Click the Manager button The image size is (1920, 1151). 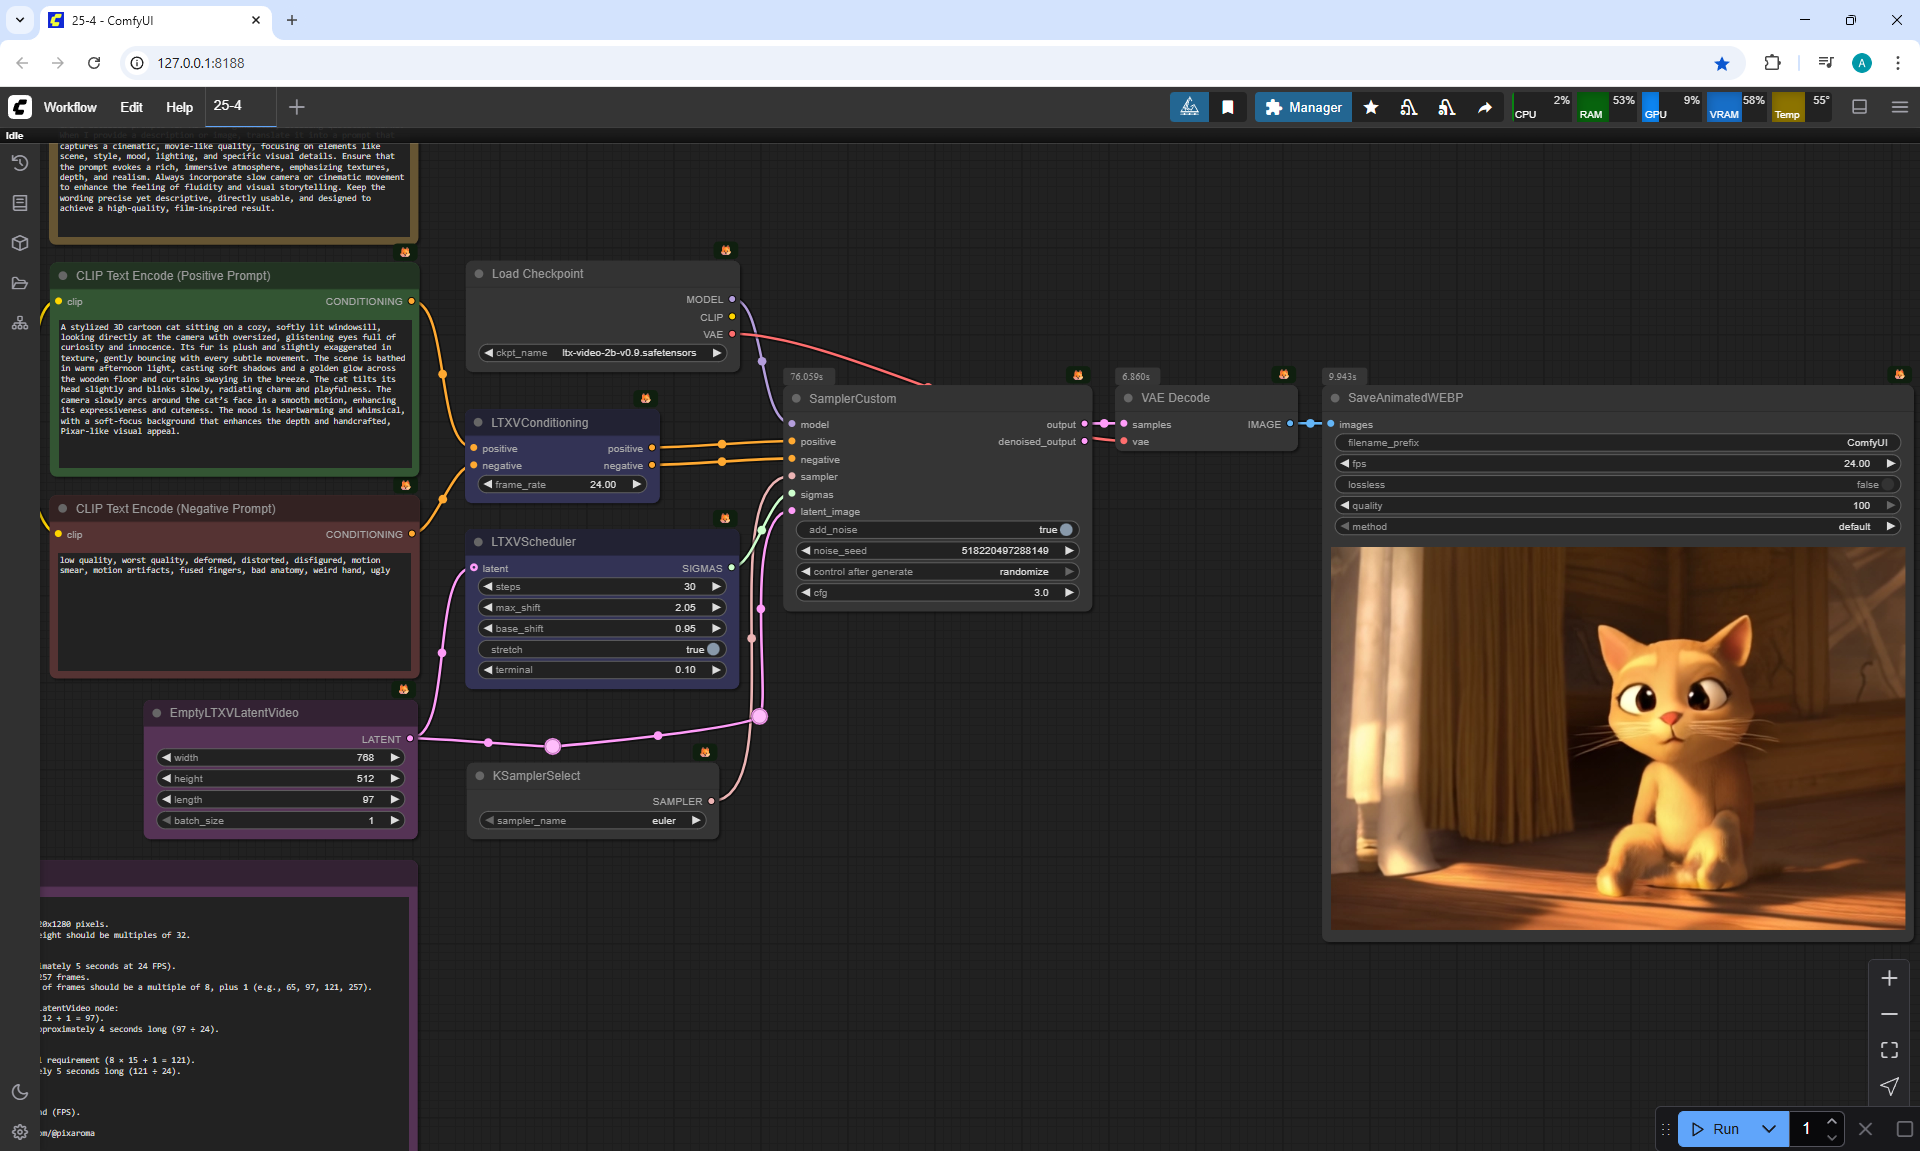click(x=1303, y=107)
